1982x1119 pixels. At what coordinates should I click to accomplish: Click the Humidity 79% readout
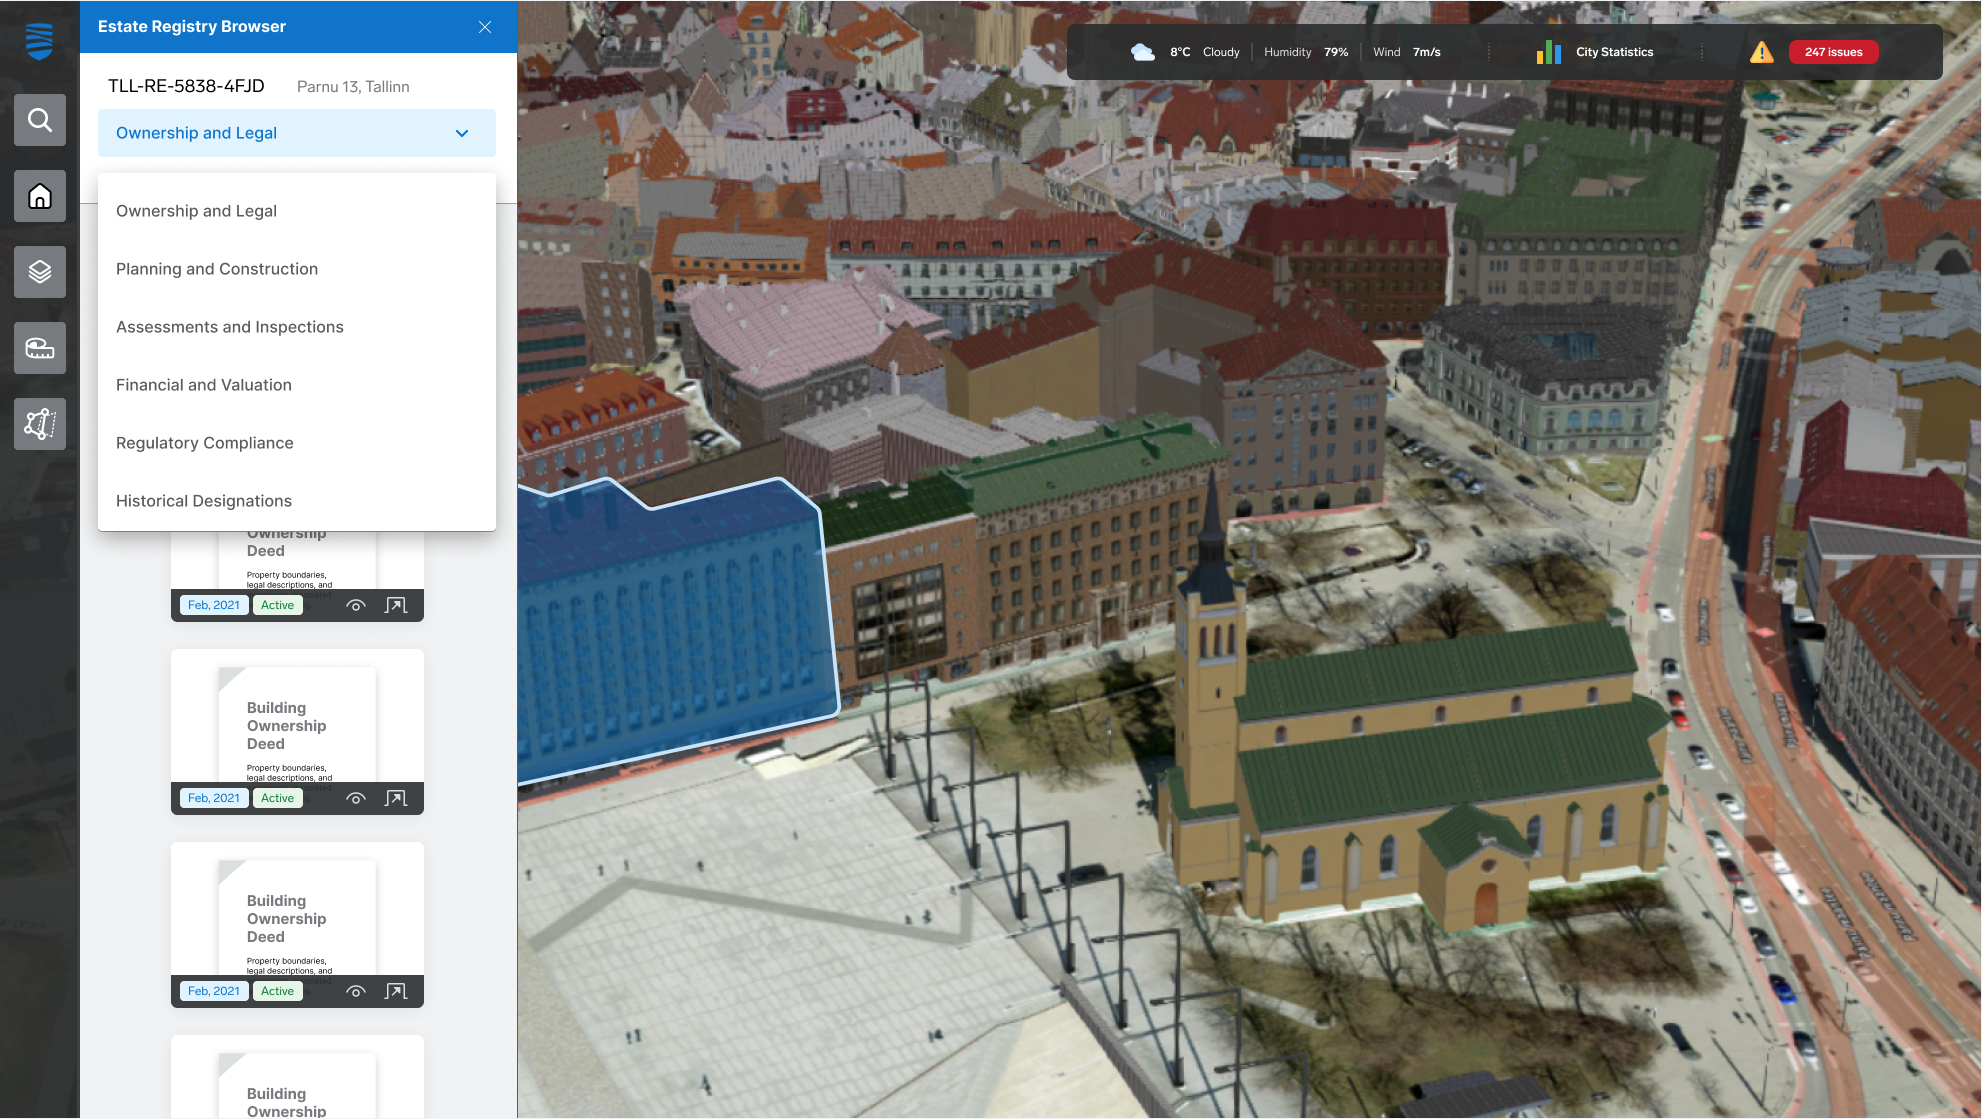coord(1306,52)
